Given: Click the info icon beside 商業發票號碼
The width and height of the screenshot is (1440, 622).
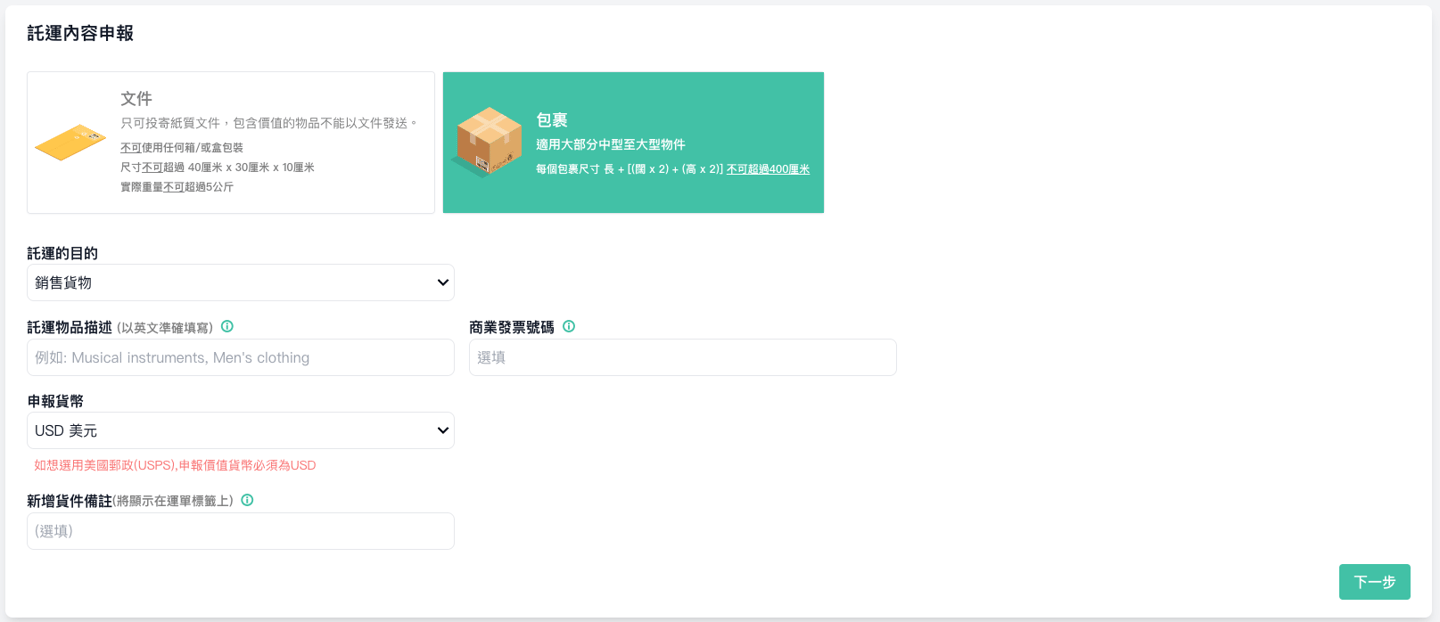Looking at the screenshot, I should point(569,327).
